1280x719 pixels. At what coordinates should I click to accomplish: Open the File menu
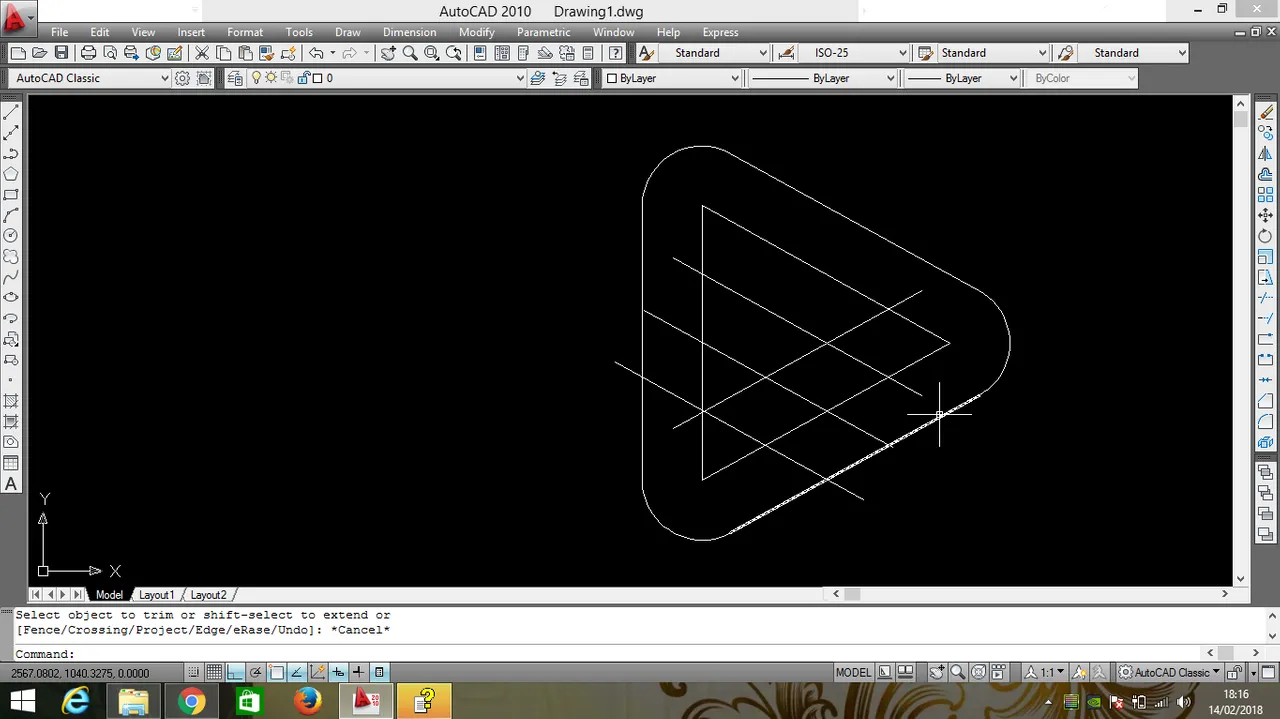[60, 32]
